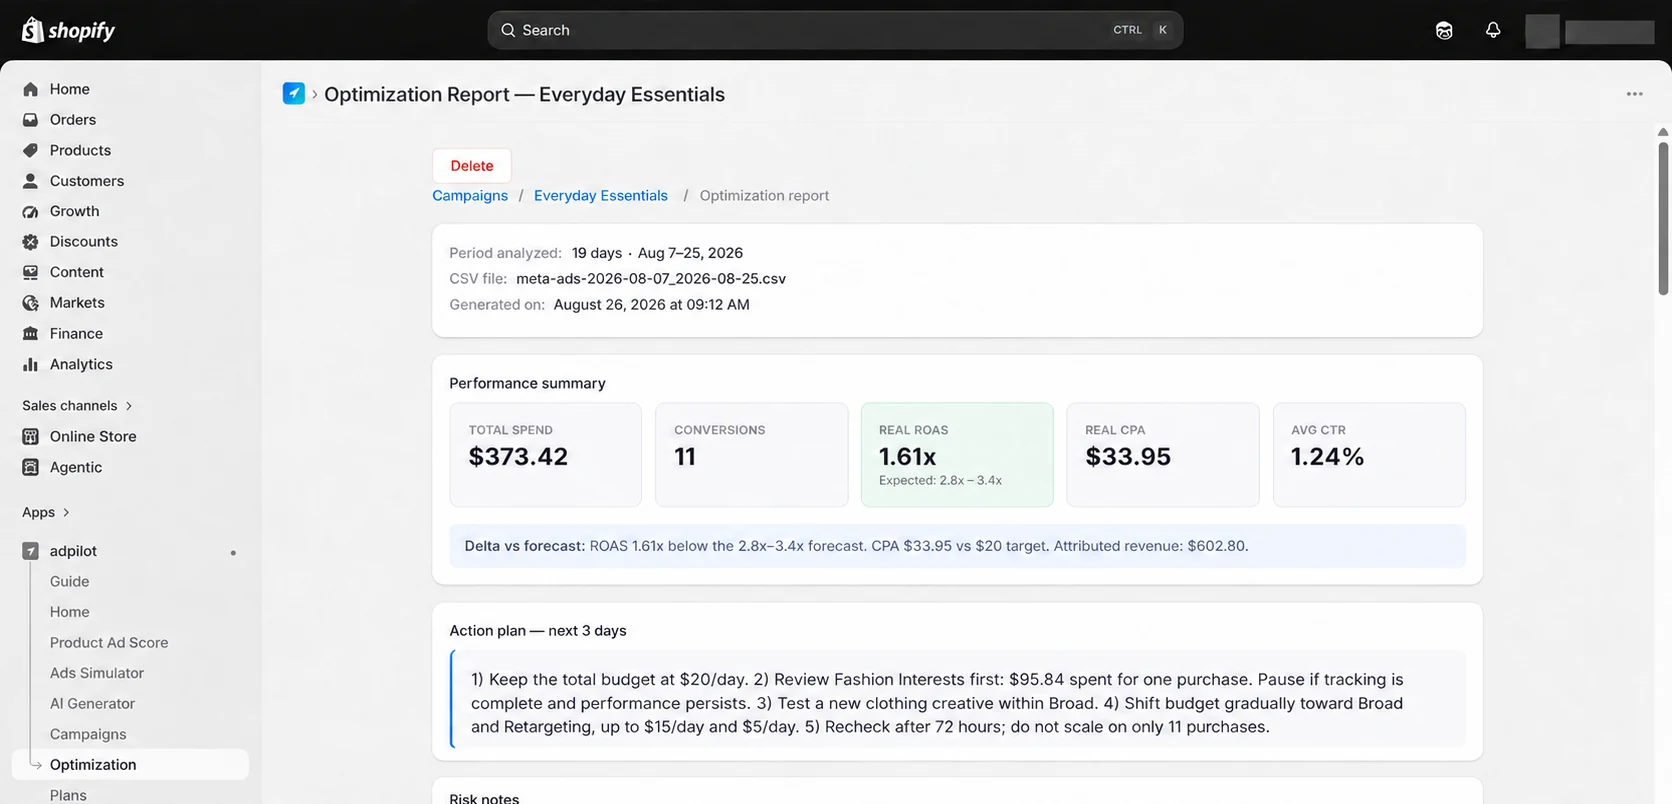
Task: Click the Analytics bar chart icon
Action: 31,364
